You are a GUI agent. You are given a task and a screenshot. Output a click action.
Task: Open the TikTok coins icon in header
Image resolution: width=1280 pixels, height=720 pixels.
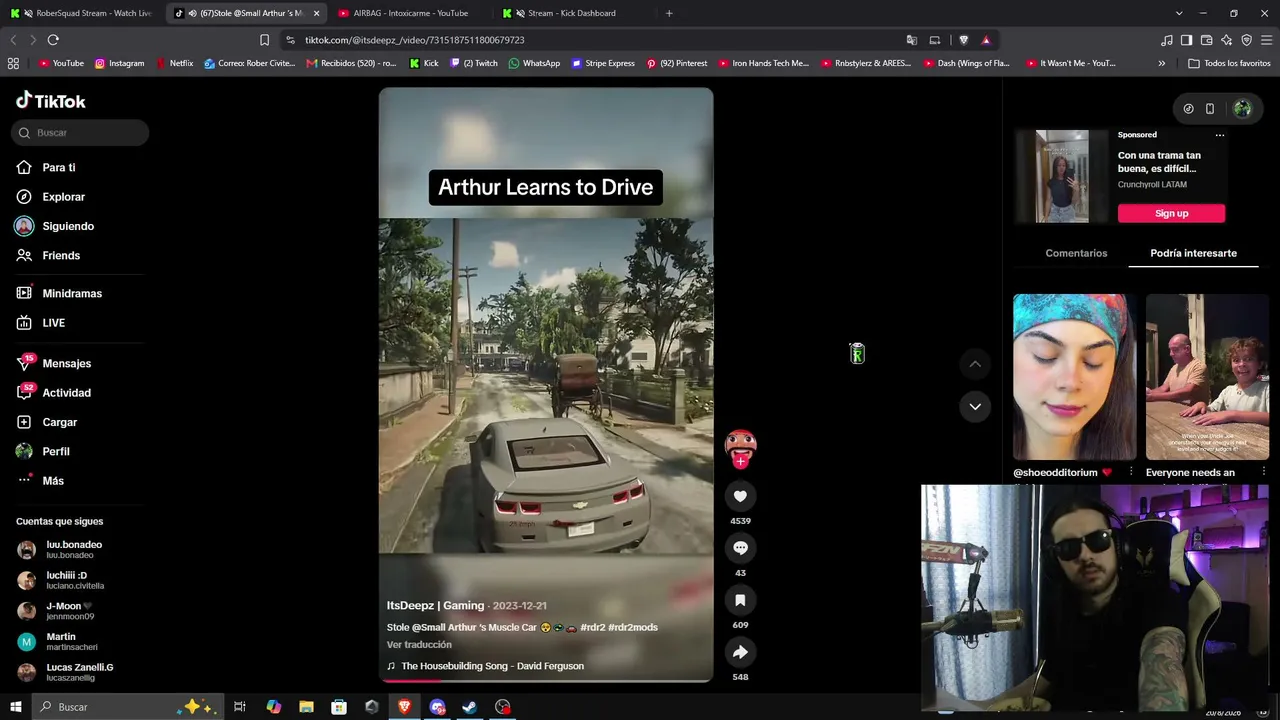click(1188, 109)
